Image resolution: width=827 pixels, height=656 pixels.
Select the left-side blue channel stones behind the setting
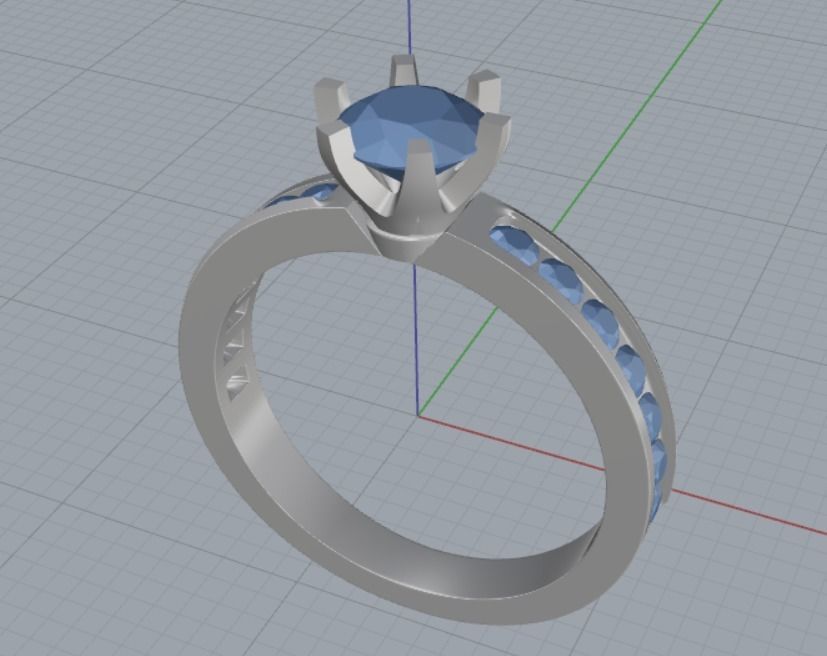(303, 196)
